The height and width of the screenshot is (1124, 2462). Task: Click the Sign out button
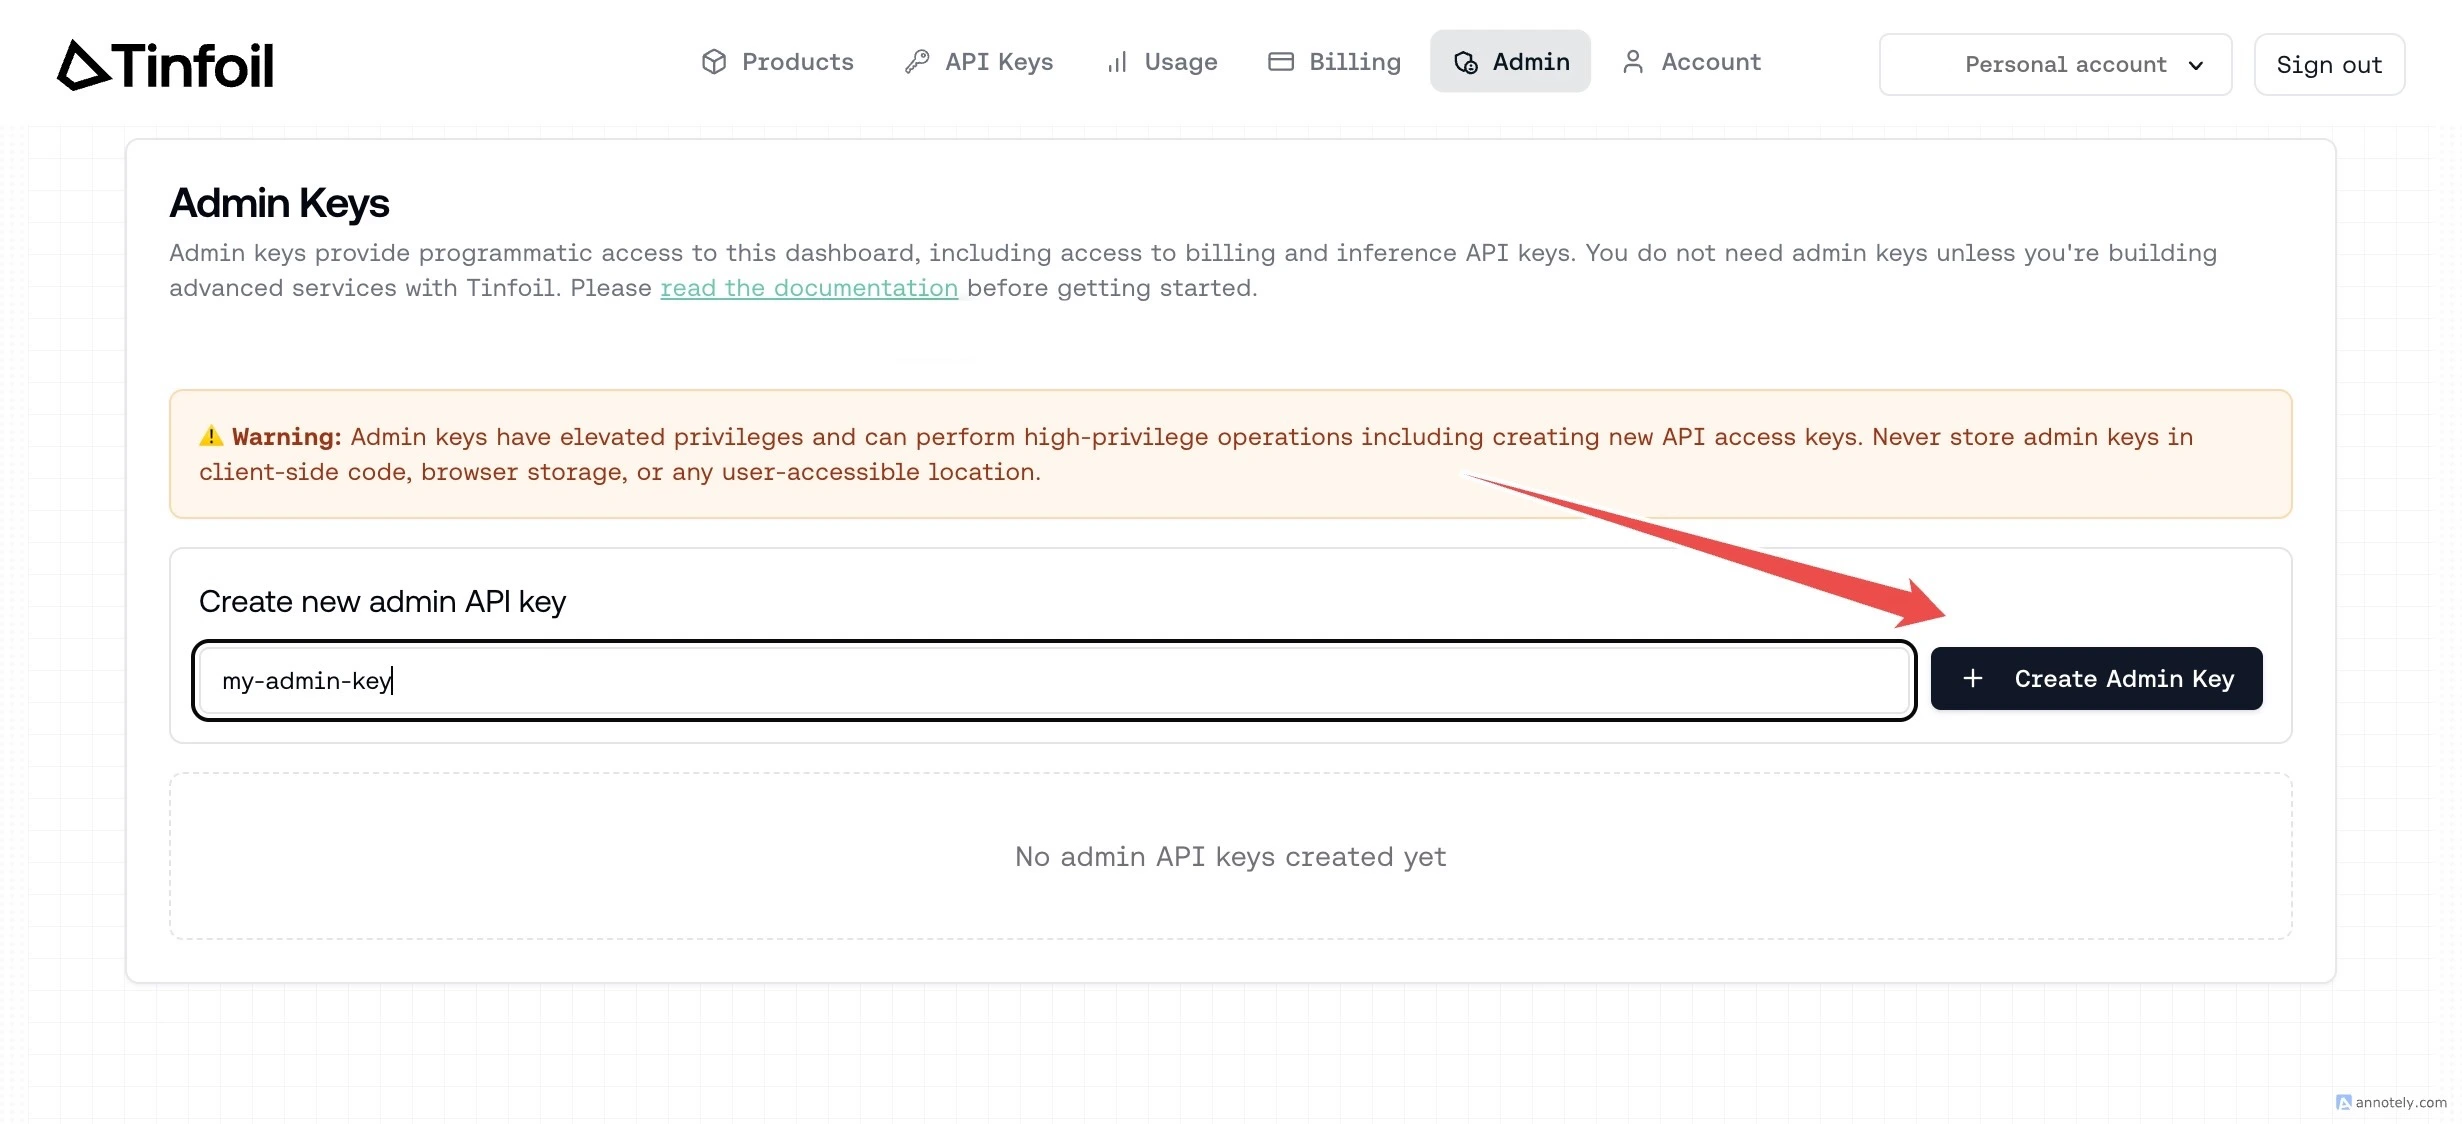coord(2329,65)
